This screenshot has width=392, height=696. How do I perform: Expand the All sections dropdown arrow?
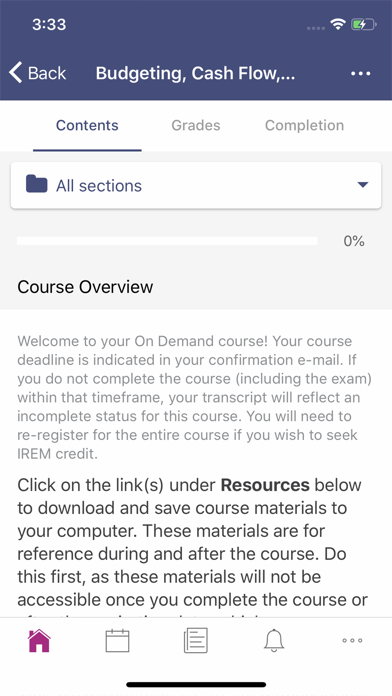pos(363,185)
